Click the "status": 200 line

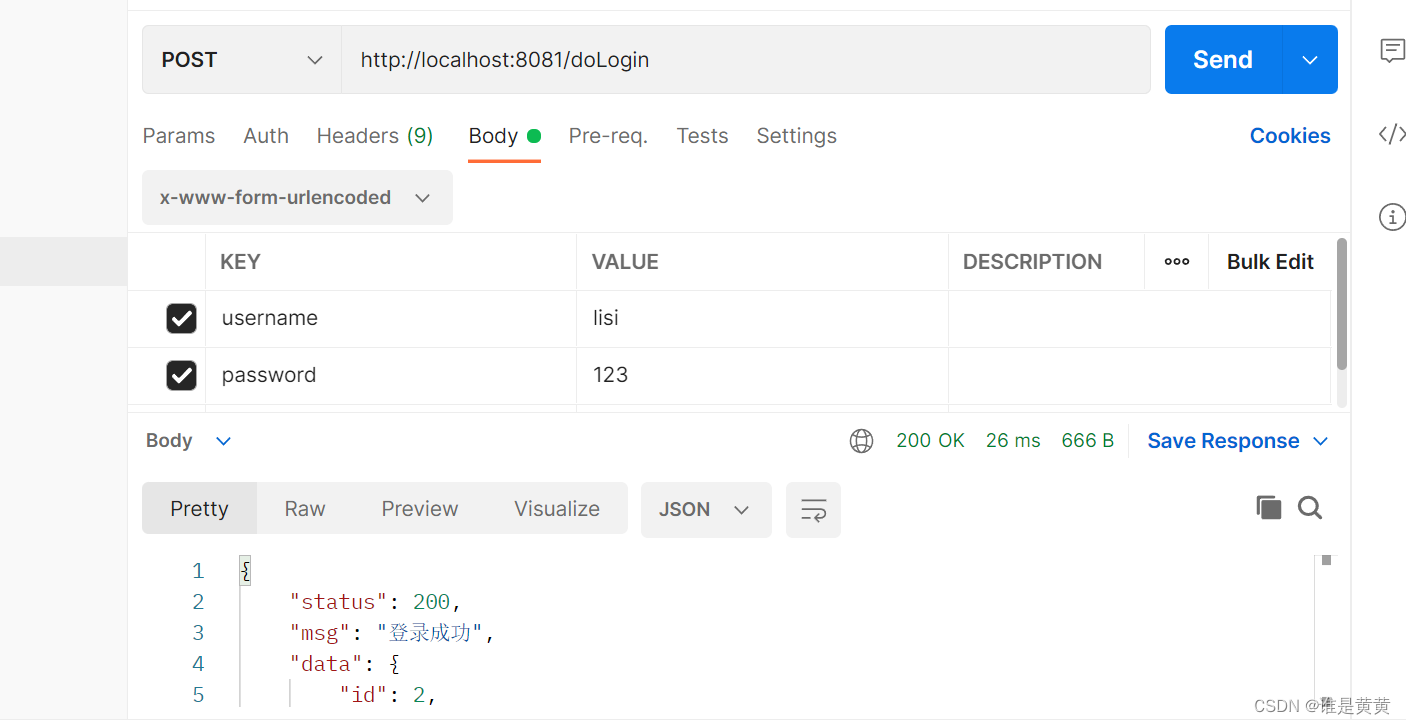coord(375,602)
